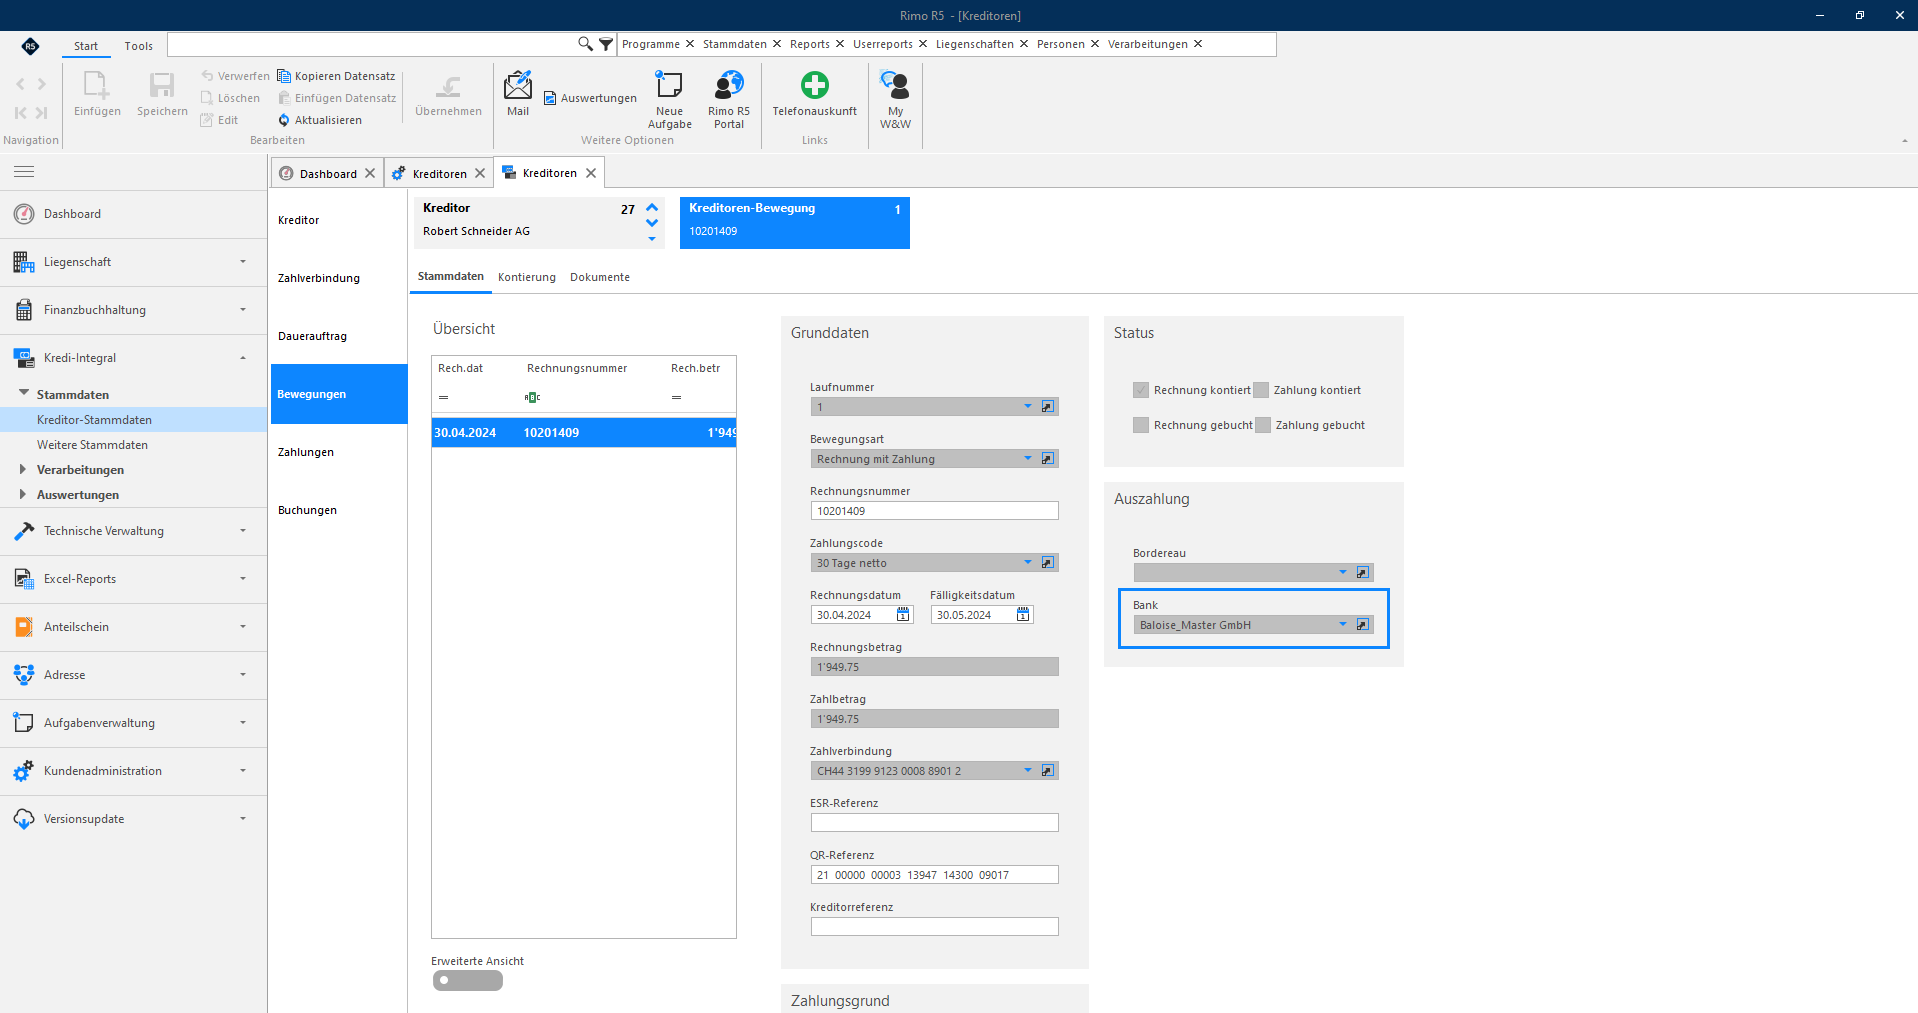Open the Tools ribbon tab
The width and height of the screenshot is (1918, 1013).
(x=138, y=46)
